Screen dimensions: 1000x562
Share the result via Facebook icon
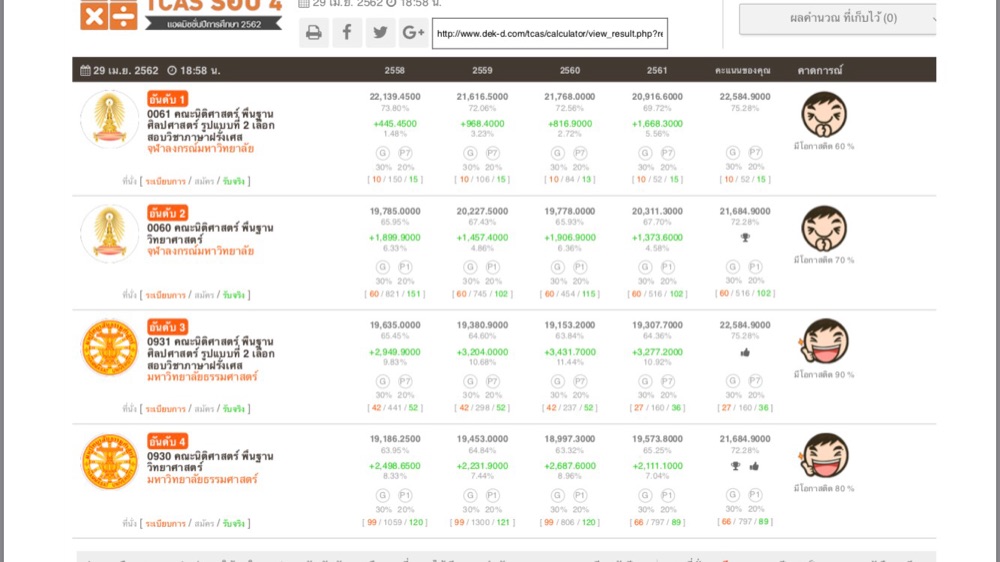click(347, 33)
